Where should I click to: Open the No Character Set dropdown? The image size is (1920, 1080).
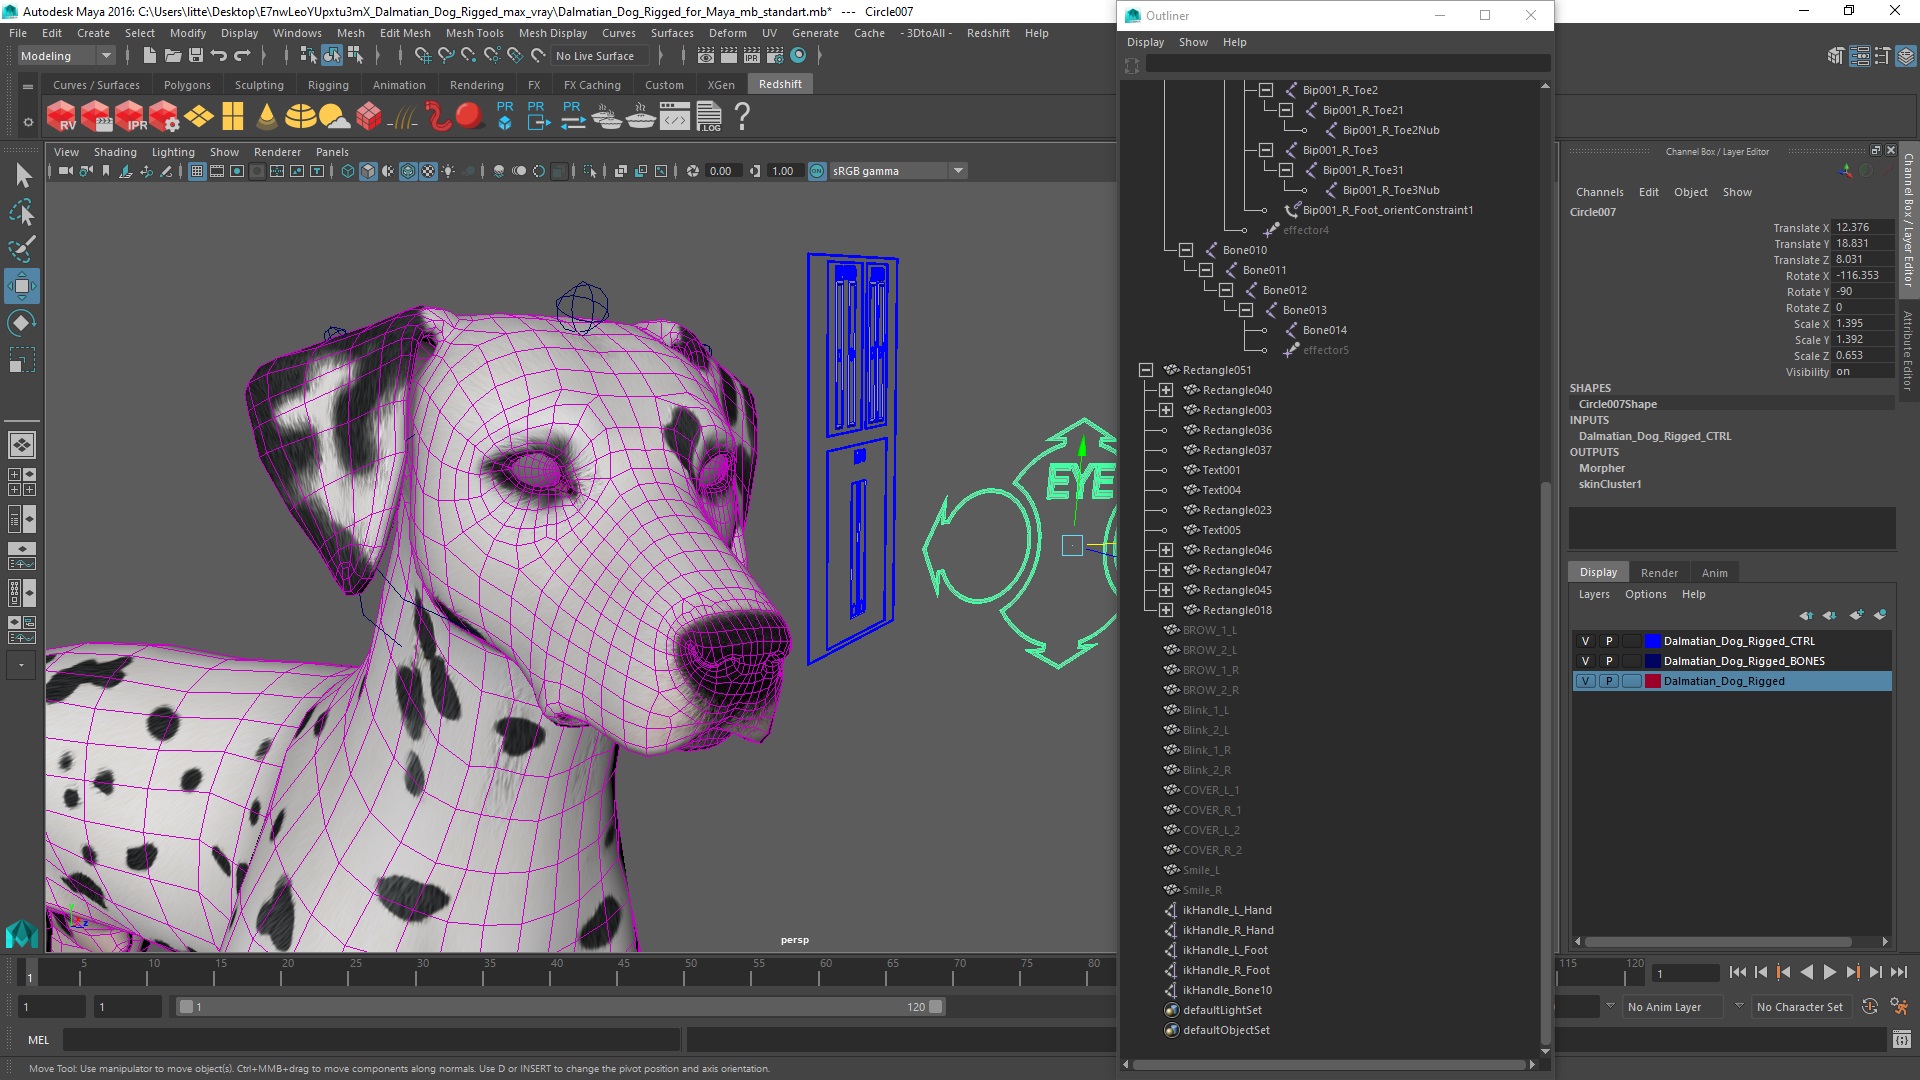point(1802,1007)
